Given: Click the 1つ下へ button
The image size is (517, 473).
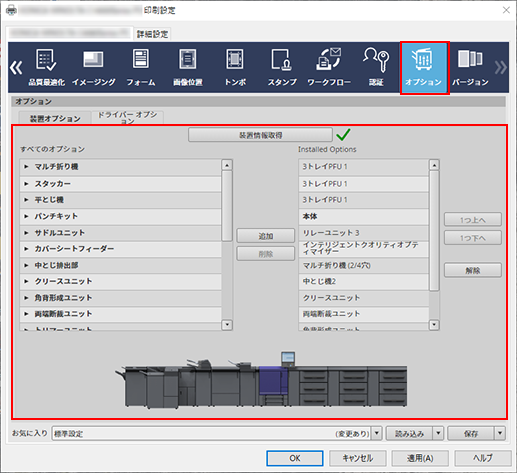Looking at the screenshot, I should 473,238.
